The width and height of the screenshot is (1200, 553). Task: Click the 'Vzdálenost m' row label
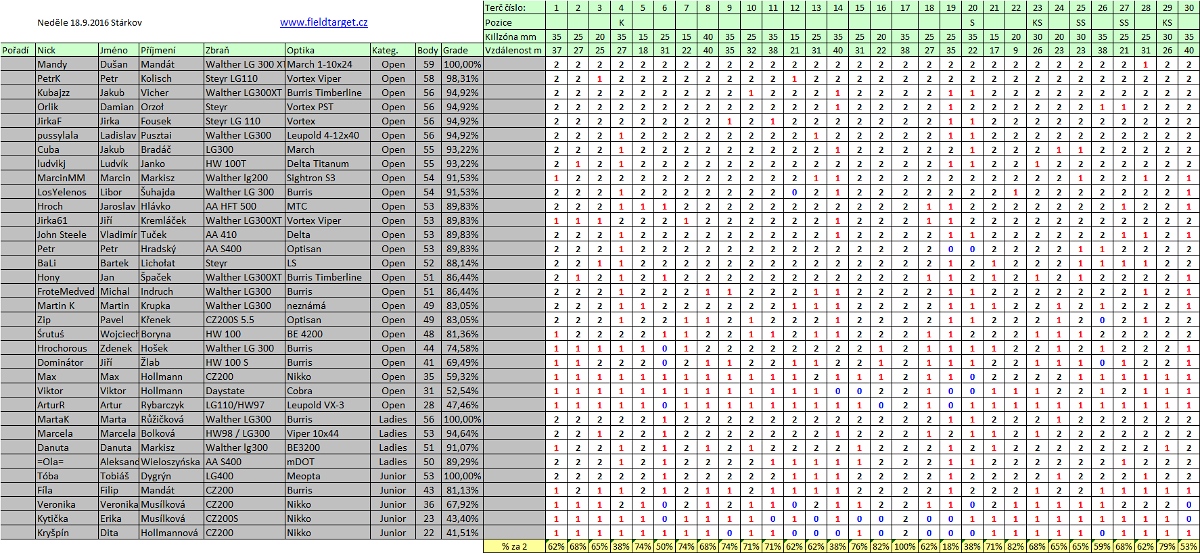(x=513, y=49)
